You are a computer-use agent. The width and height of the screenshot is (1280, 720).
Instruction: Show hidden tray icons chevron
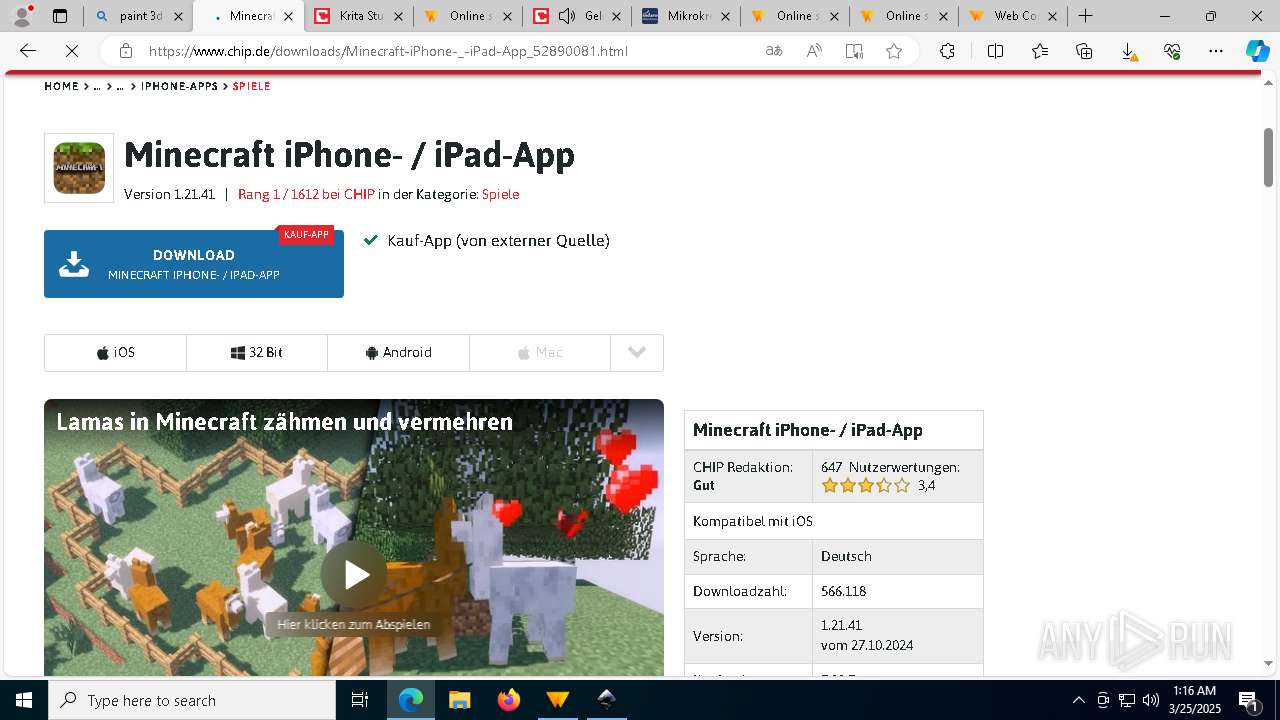1078,700
